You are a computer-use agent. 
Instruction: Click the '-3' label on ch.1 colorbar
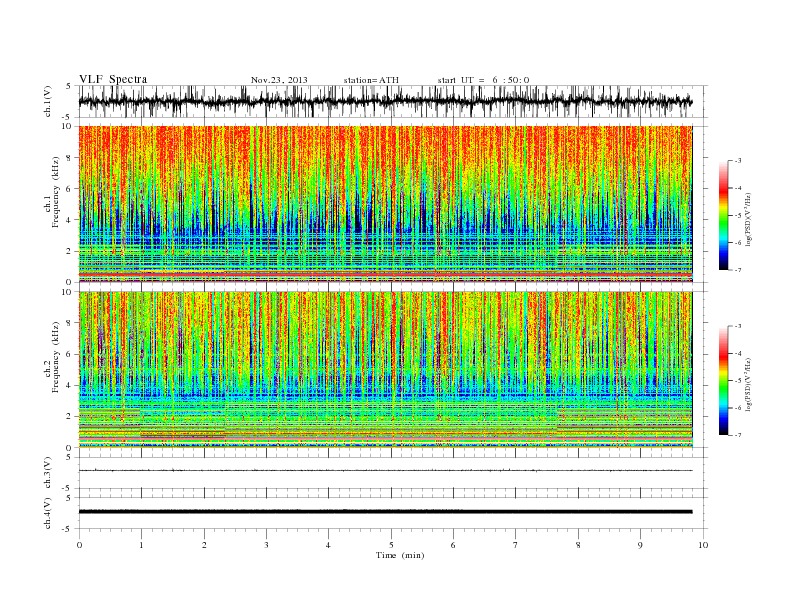pos(737,161)
